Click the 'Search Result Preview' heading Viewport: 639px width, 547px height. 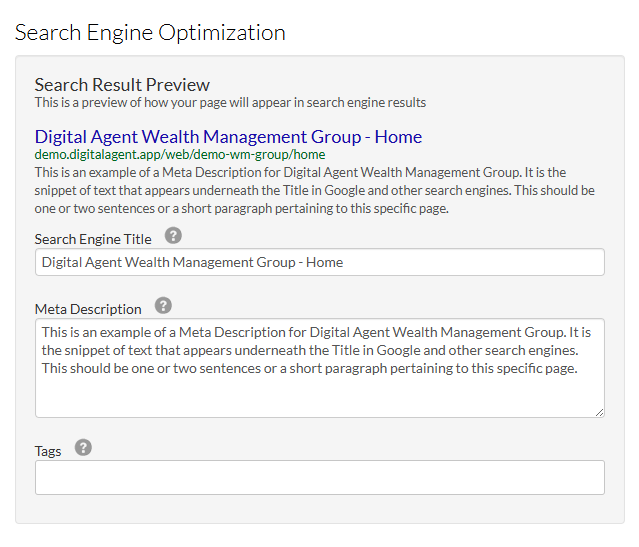pyautogui.click(x=122, y=85)
